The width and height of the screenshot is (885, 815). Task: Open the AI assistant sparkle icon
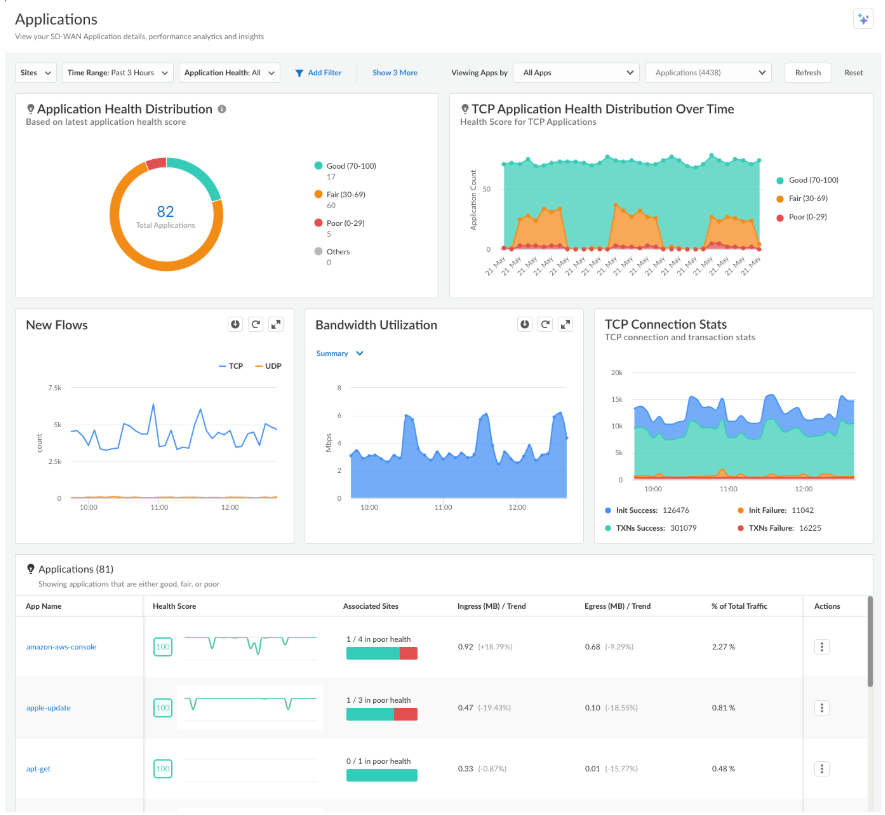[862, 20]
